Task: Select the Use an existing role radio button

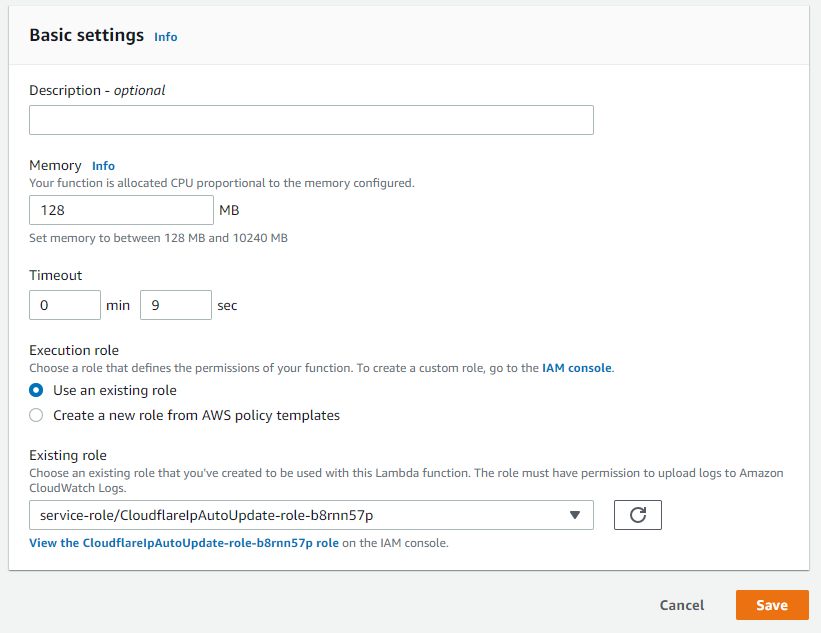Action: tap(37, 390)
